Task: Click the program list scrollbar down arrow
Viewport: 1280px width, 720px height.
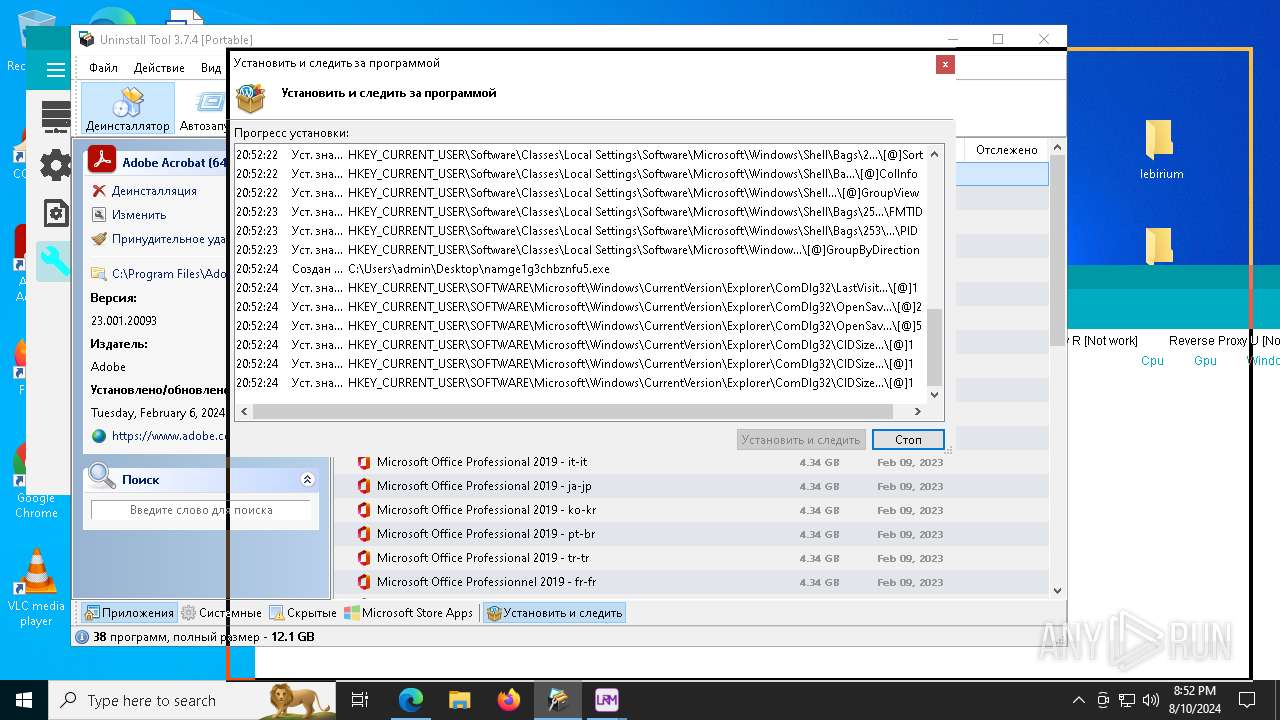Action: [1058, 591]
